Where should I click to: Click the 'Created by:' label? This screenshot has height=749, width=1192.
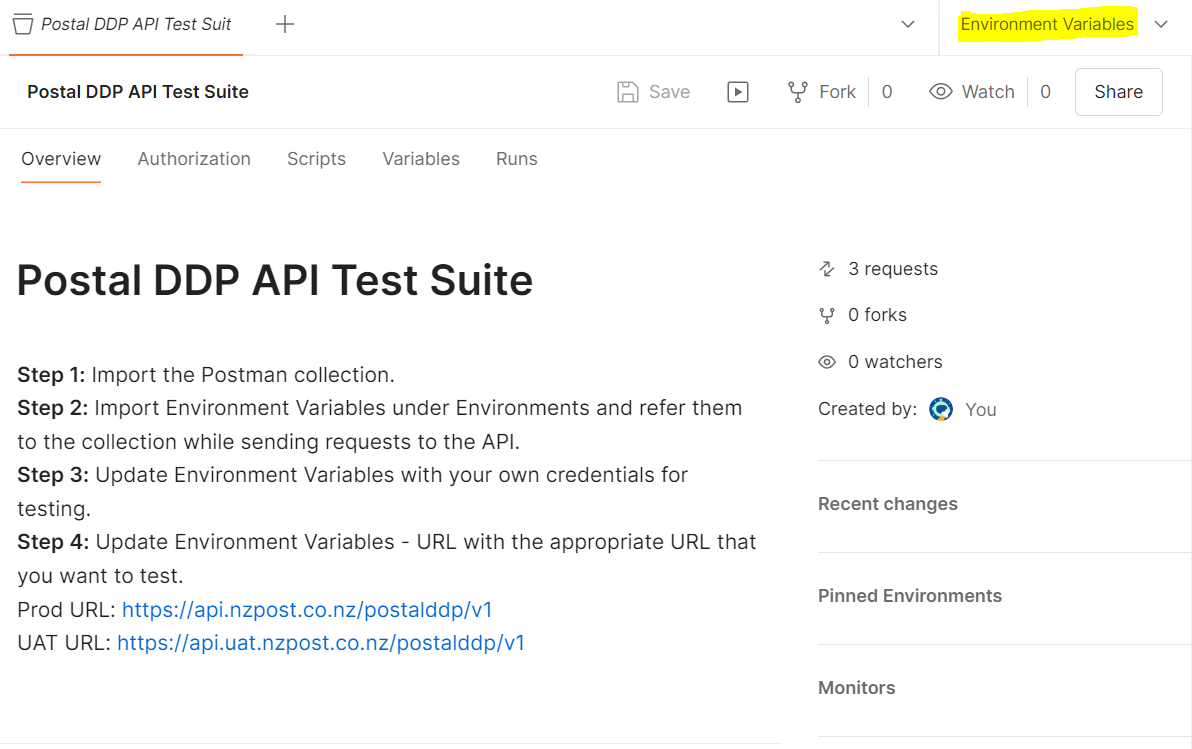(867, 409)
